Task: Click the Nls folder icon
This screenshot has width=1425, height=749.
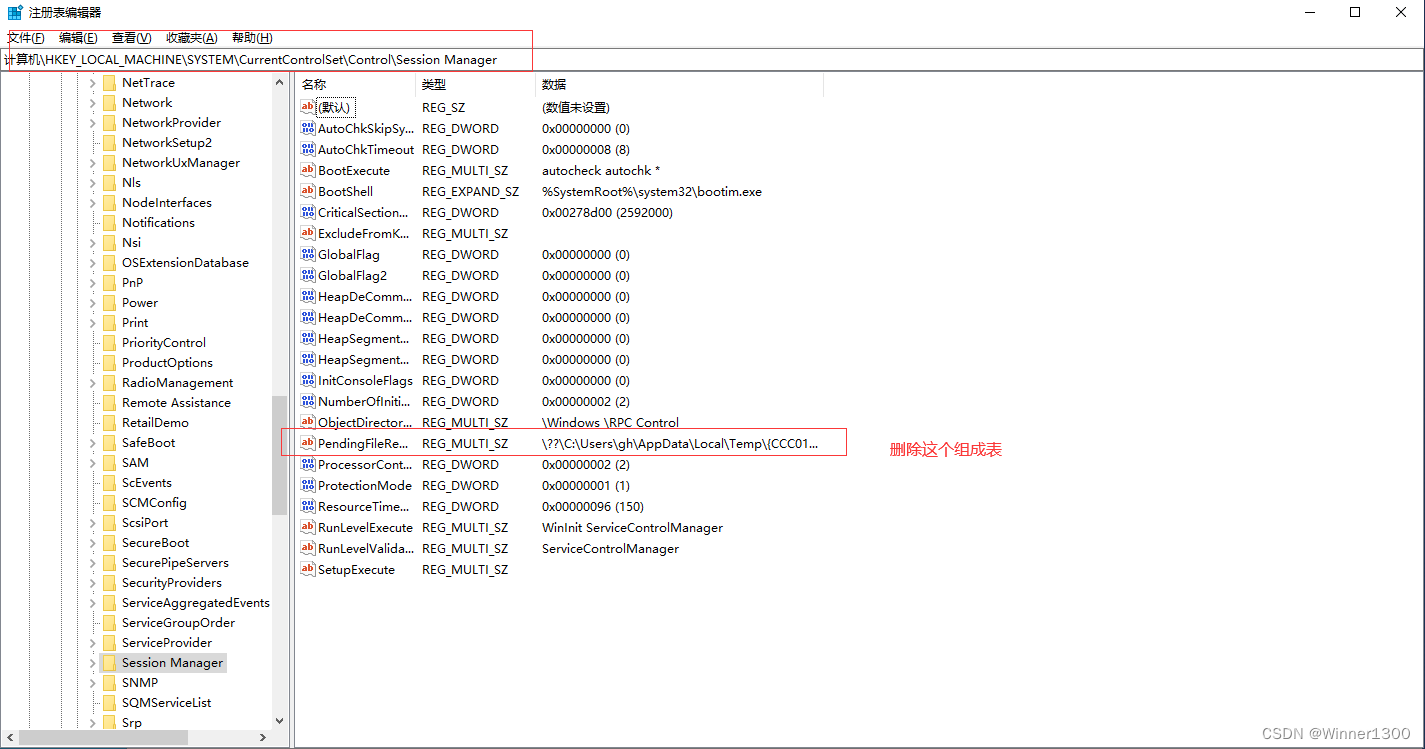Action: [x=110, y=183]
